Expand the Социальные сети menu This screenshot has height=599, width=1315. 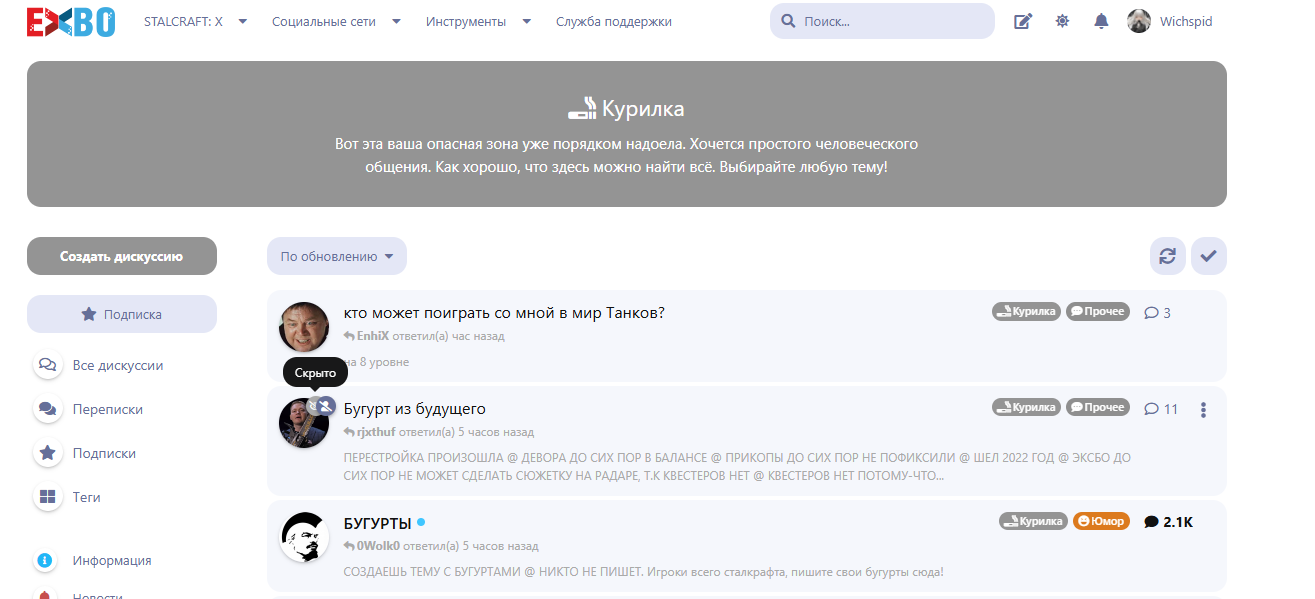[x=336, y=21]
